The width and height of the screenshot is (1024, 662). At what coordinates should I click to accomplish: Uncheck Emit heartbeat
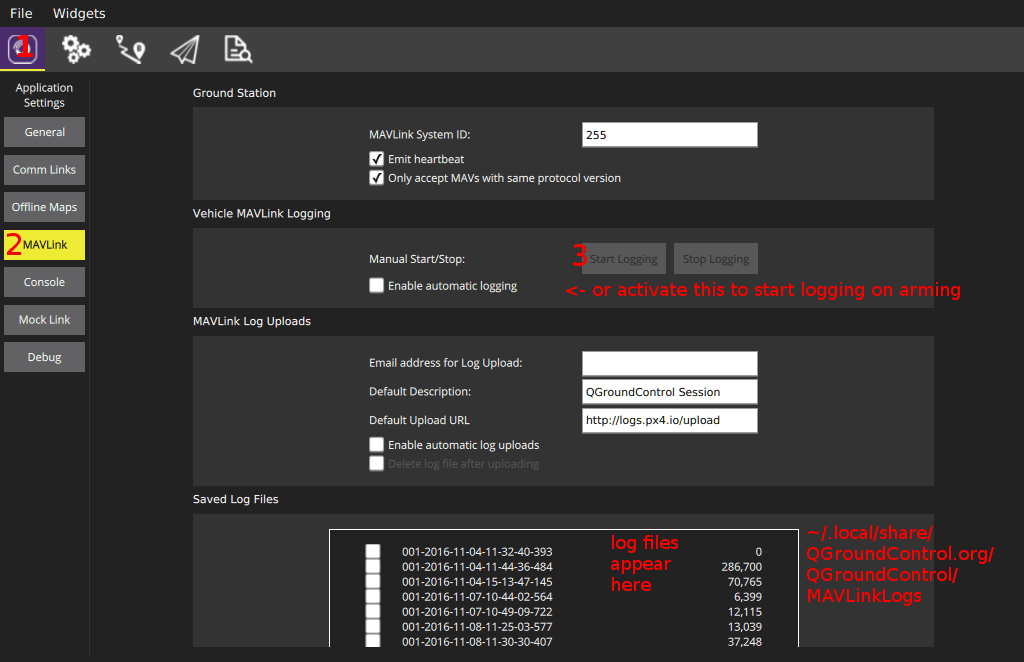tap(377, 158)
